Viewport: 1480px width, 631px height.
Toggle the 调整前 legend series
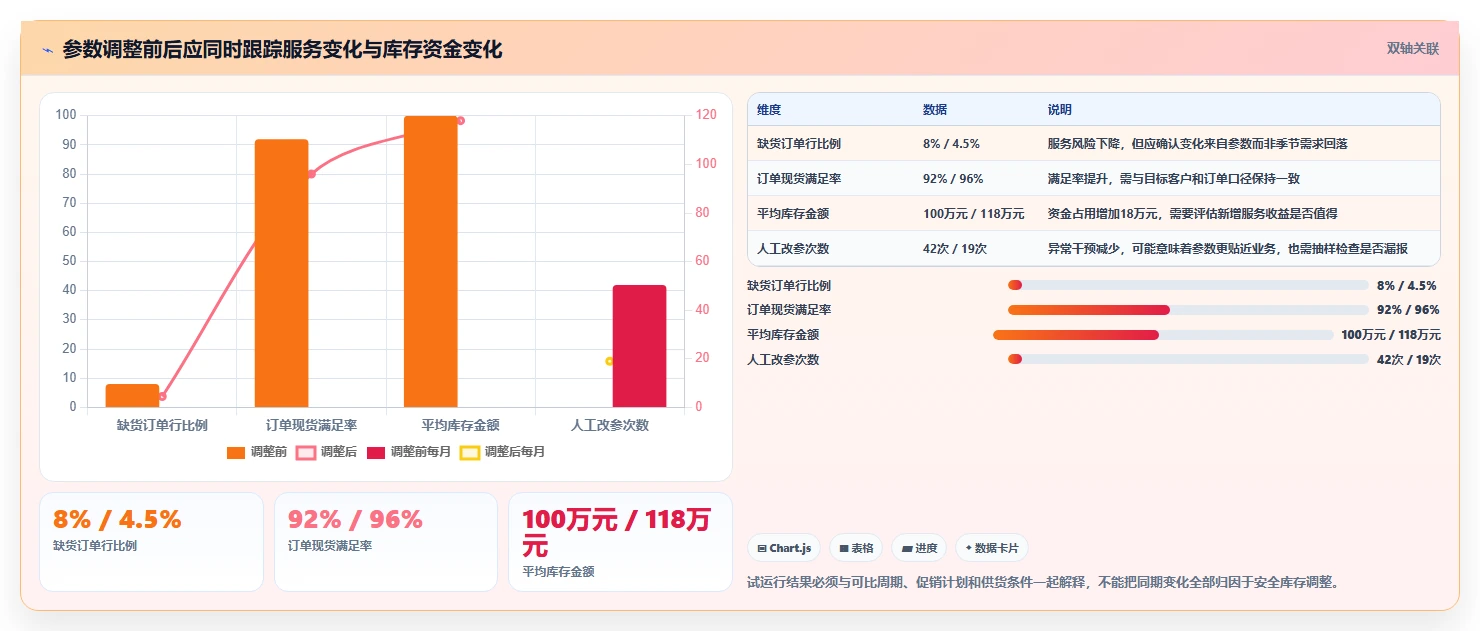click(257, 452)
